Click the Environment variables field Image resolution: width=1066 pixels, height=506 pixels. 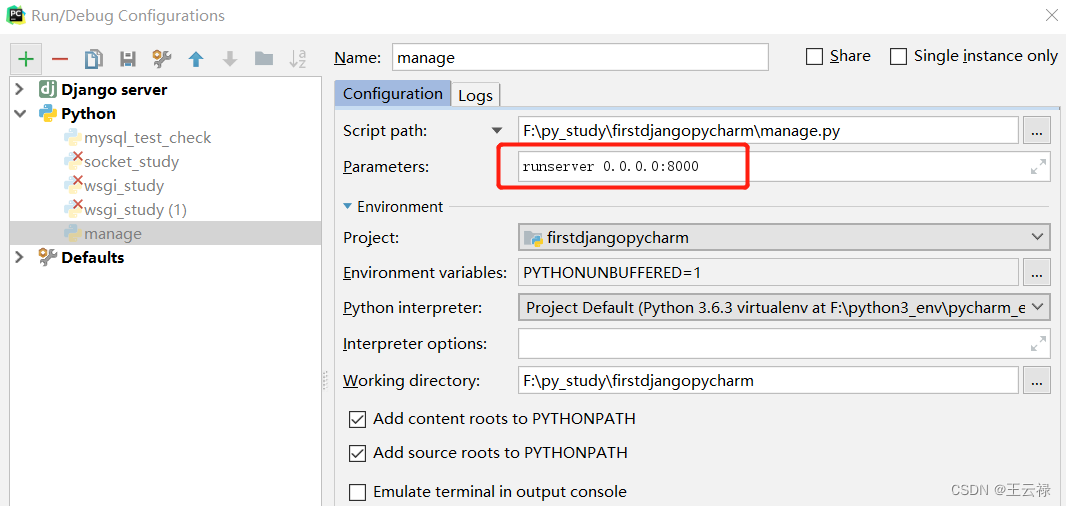768,273
